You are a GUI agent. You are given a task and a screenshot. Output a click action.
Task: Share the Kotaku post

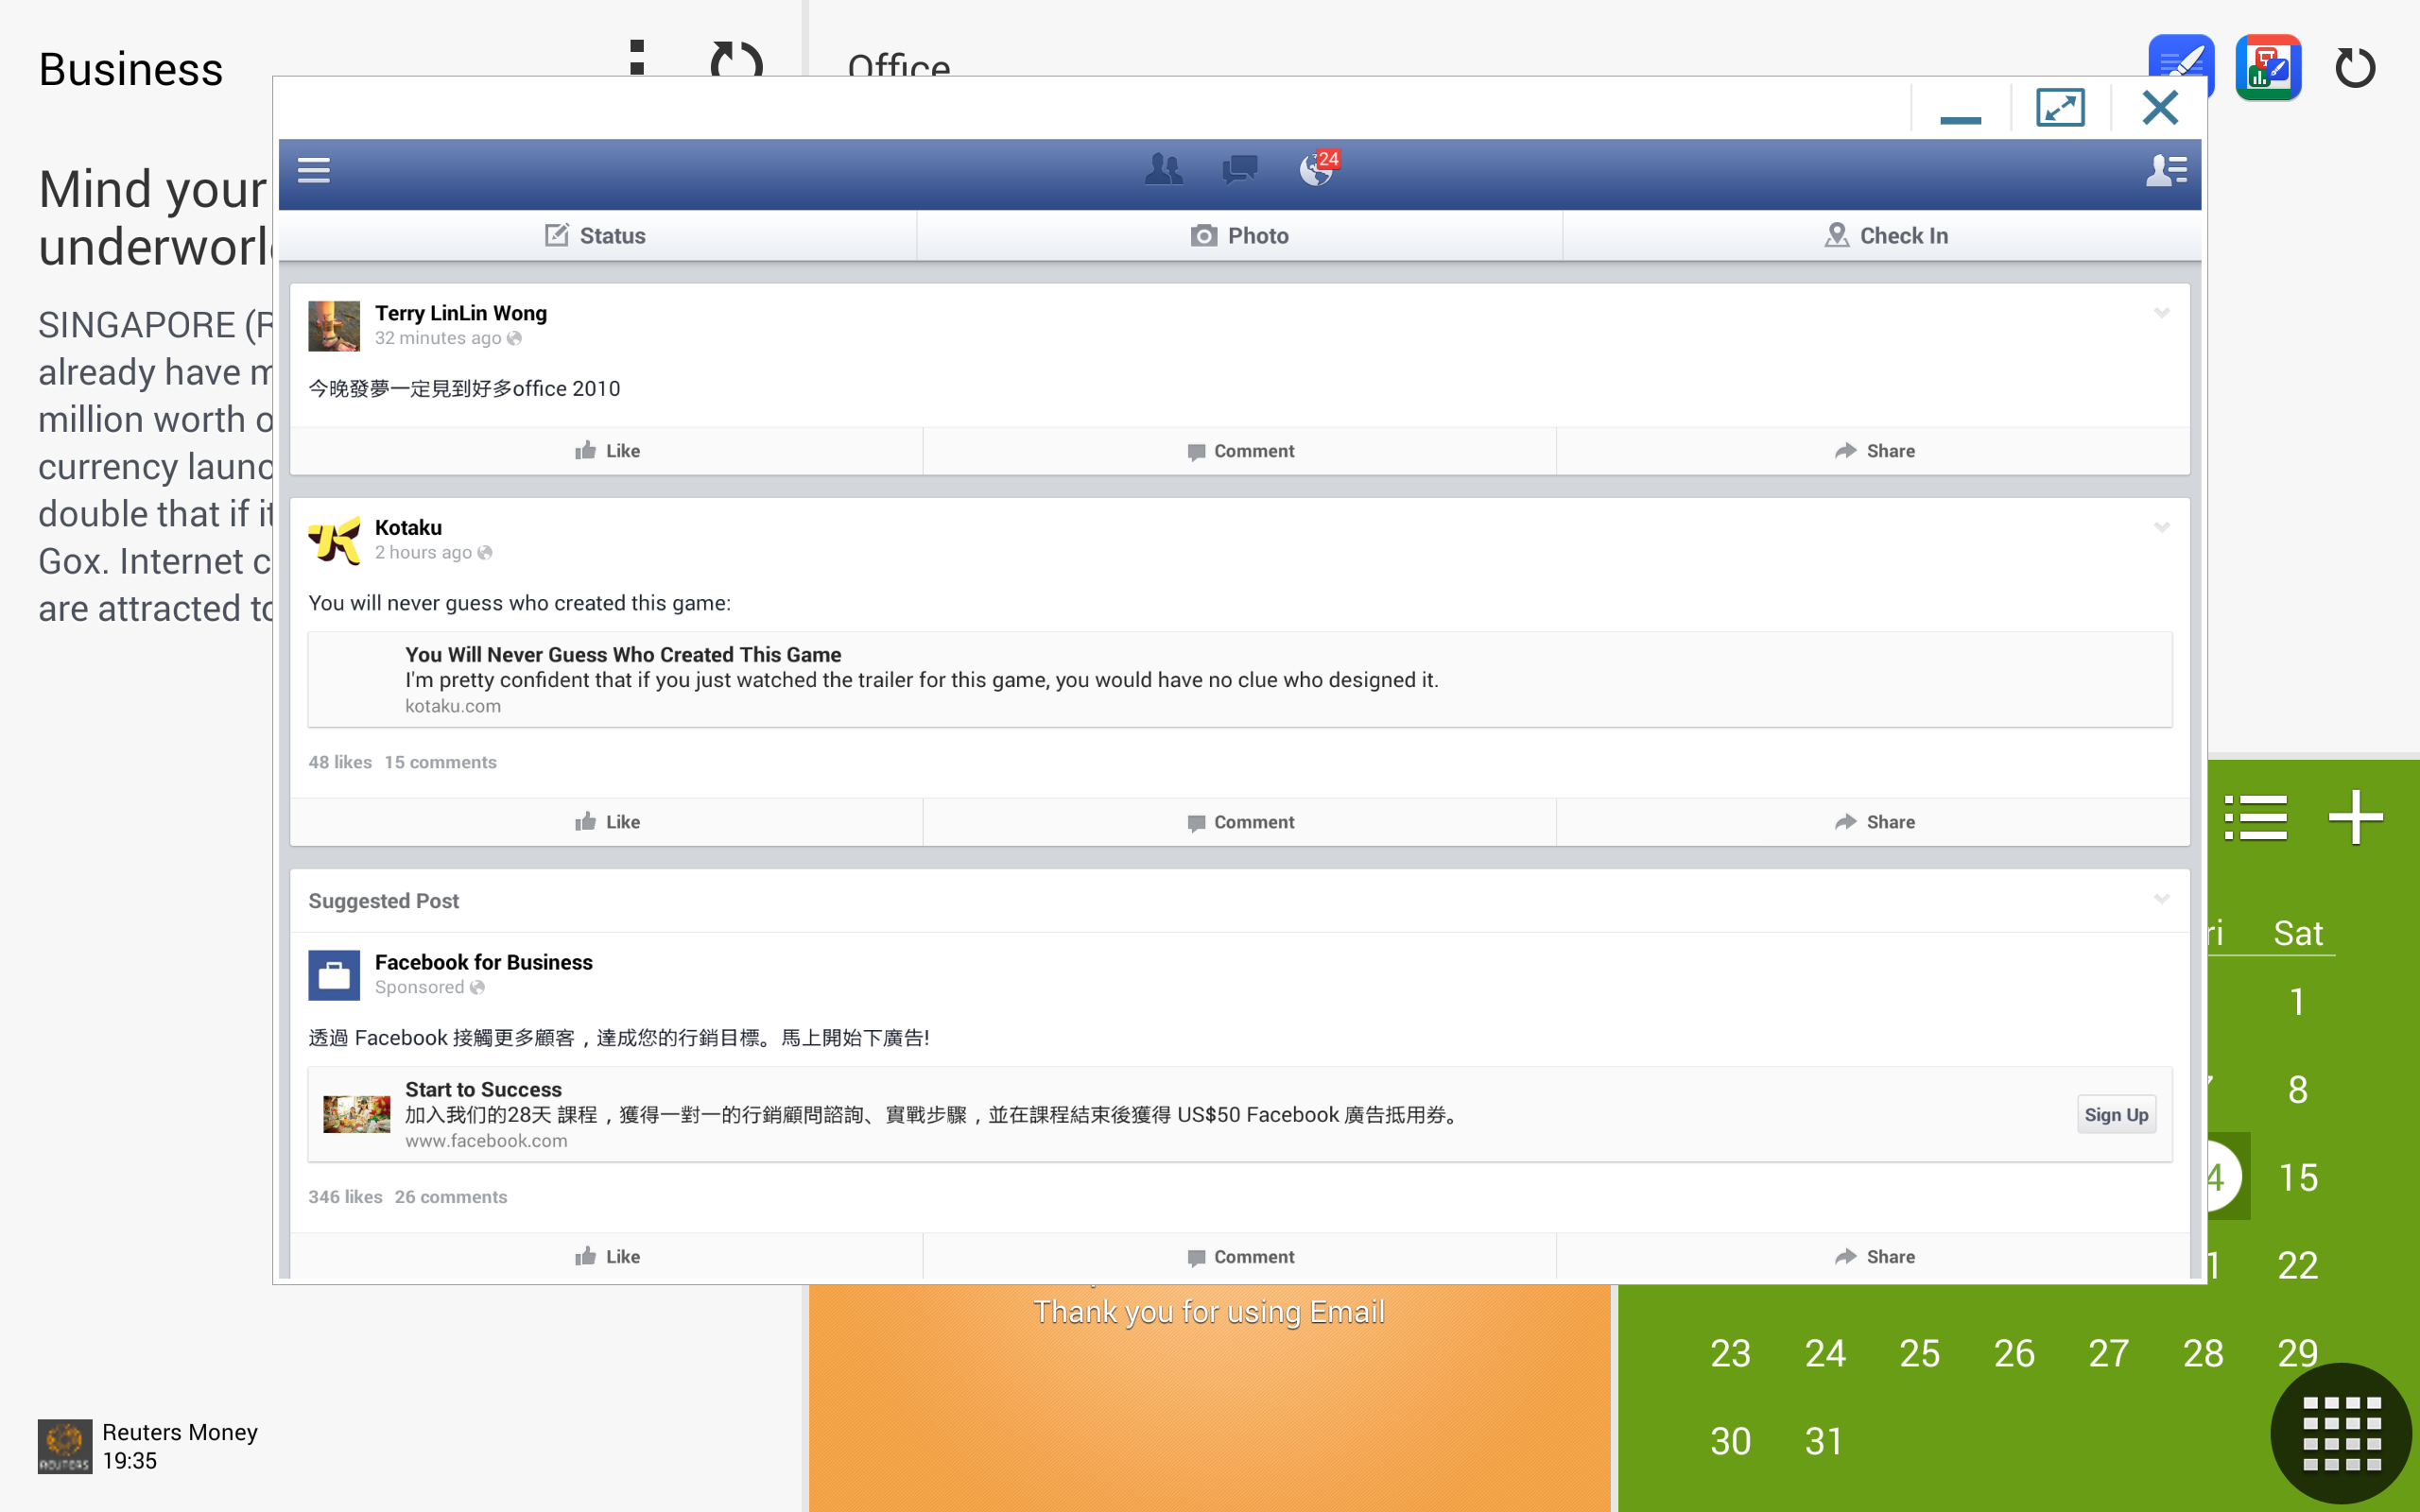tap(1874, 822)
